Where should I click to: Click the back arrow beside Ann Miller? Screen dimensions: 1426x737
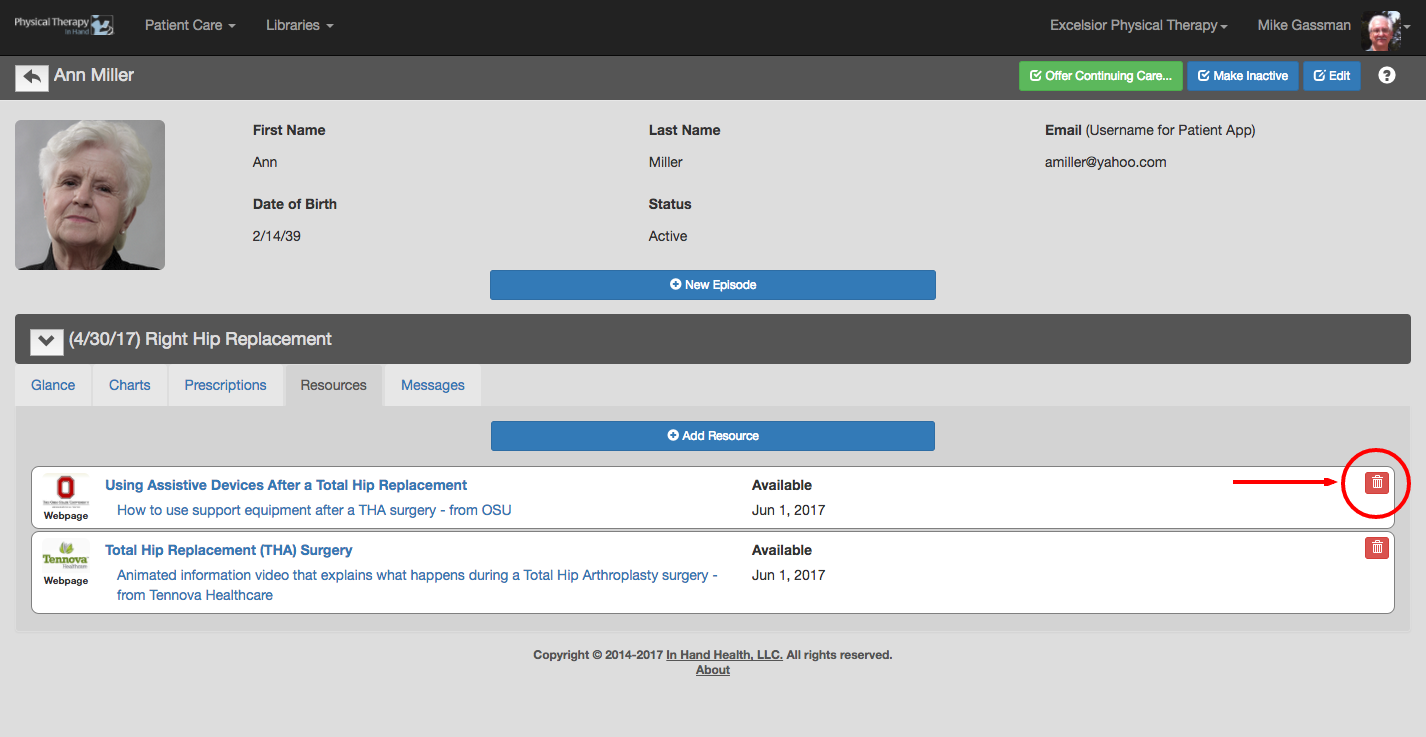tap(32, 77)
